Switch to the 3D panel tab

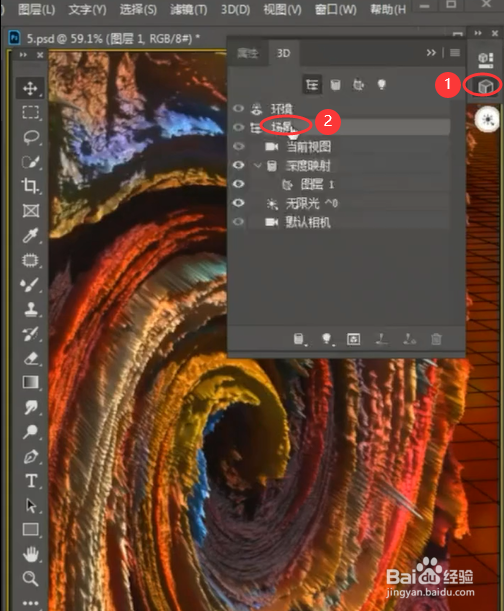(283, 53)
